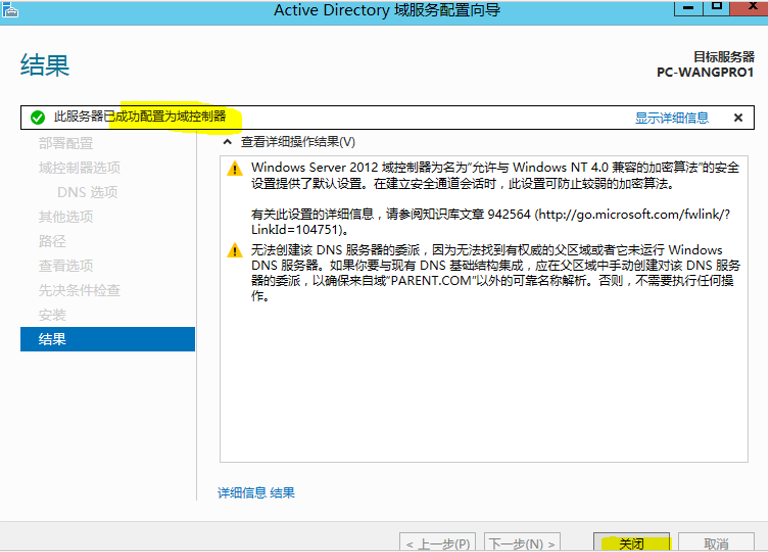Click the 下一步(N) button
The height and width of the screenshot is (552, 768).
point(522,542)
